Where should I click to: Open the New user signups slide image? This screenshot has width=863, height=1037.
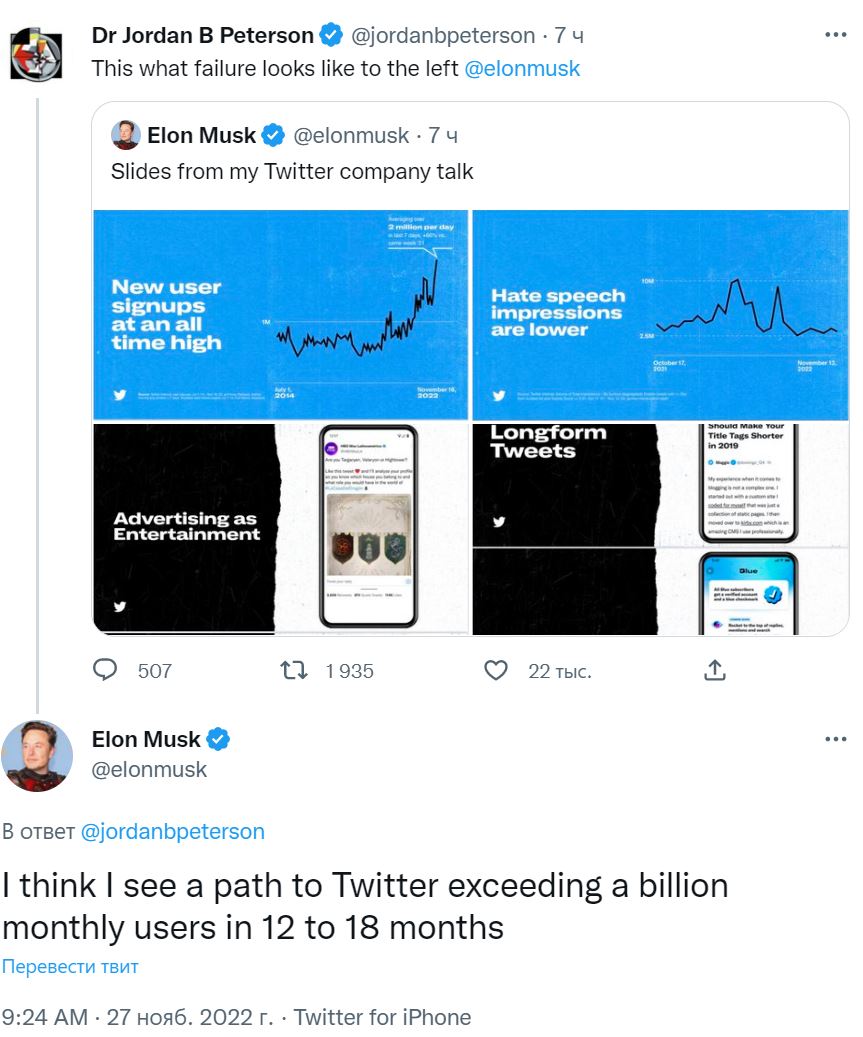click(x=280, y=314)
